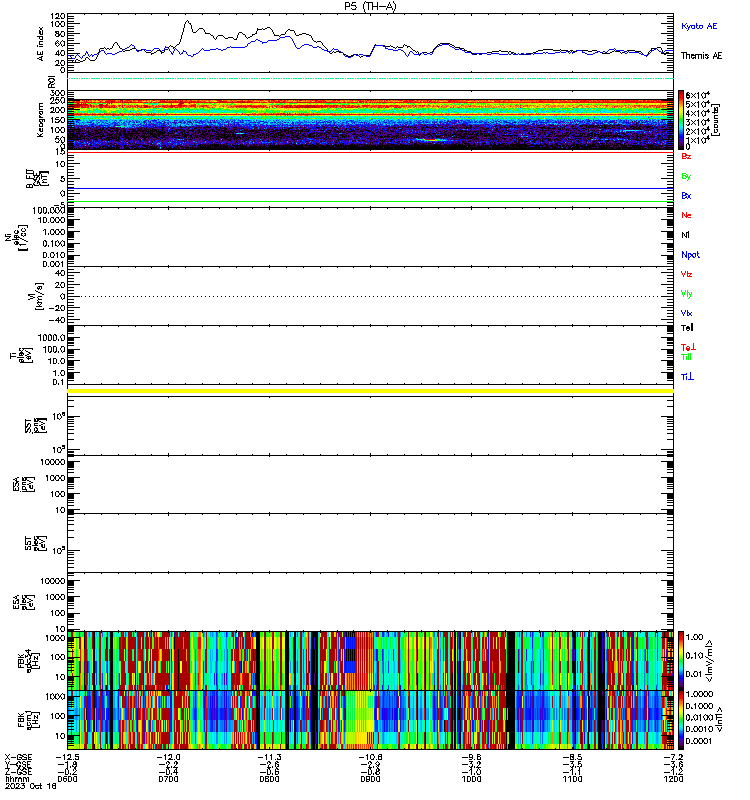Click the "1100" time axis label
Screen dimensions: 750x800
(x=572, y=779)
